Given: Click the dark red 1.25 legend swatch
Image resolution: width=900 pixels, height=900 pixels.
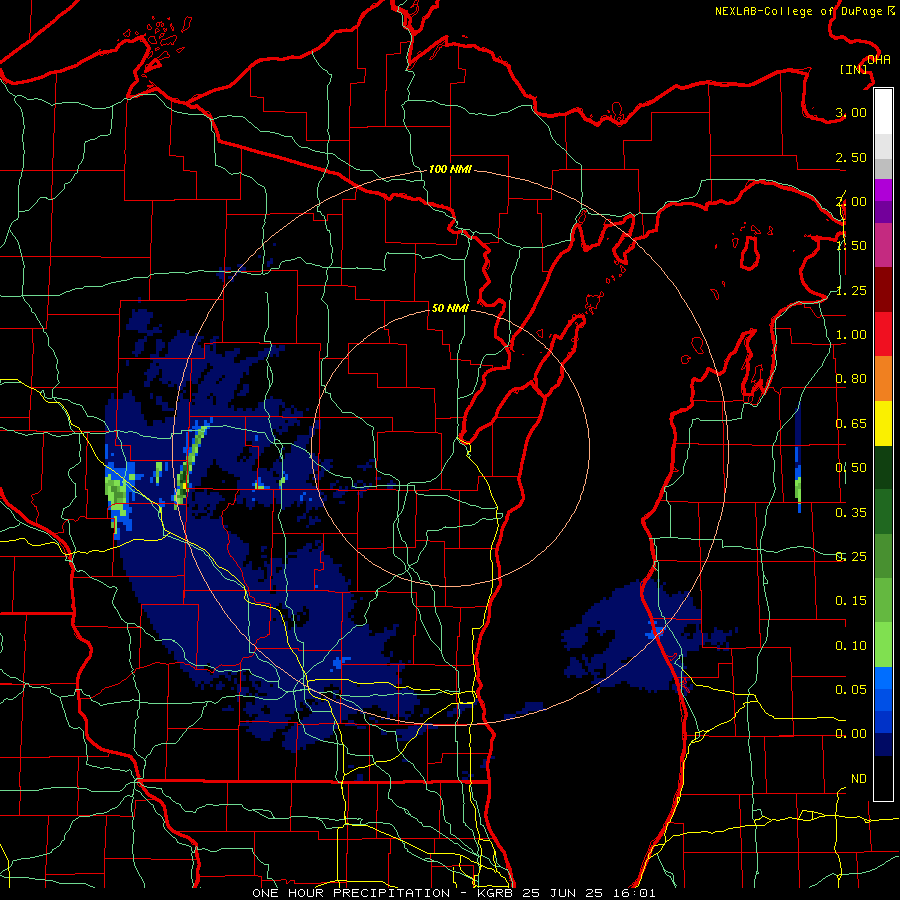Looking at the screenshot, I should pos(883,290).
